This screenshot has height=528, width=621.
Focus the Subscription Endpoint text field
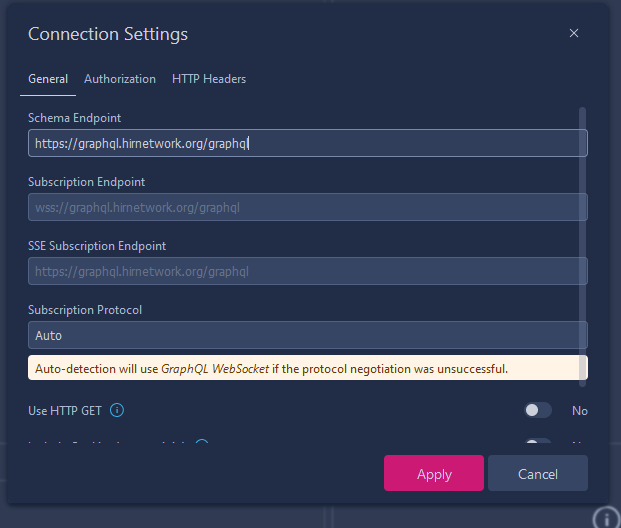point(307,207)
